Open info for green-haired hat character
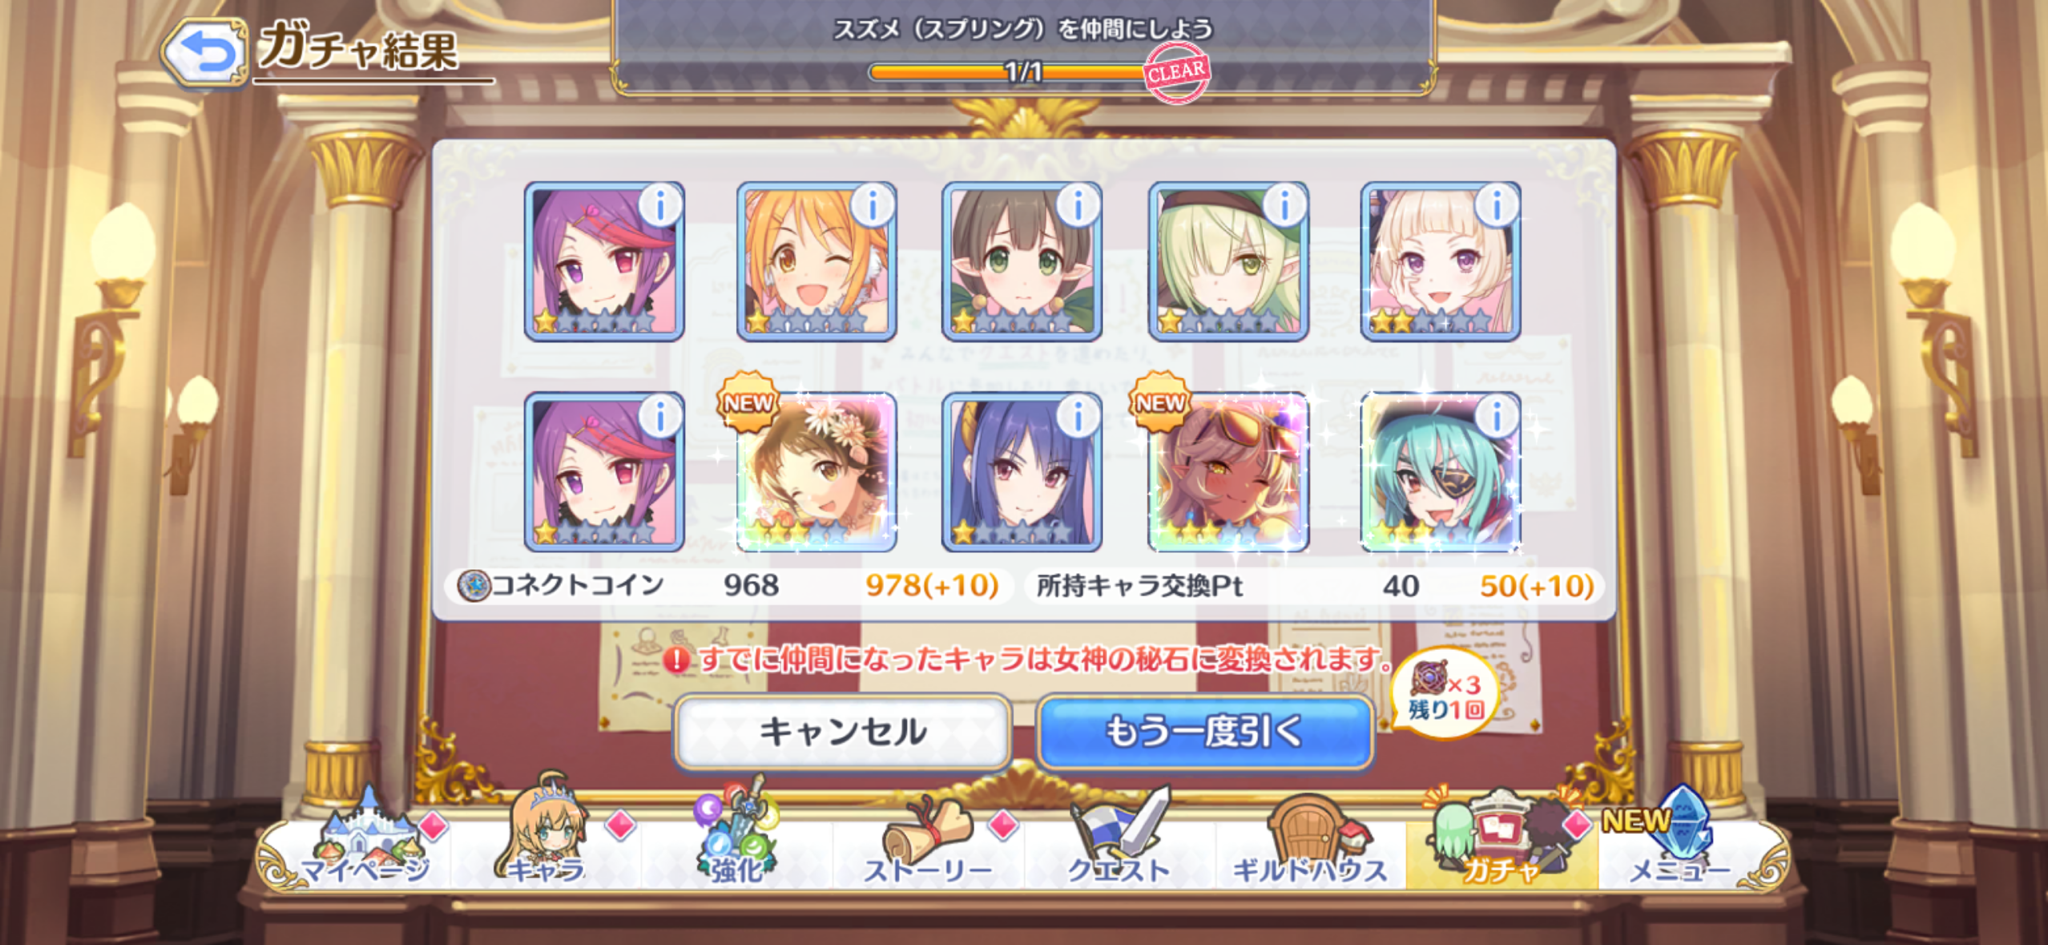Image resolution: width=2048 pixels, height=945 pixels. [x=1284, y=206]
